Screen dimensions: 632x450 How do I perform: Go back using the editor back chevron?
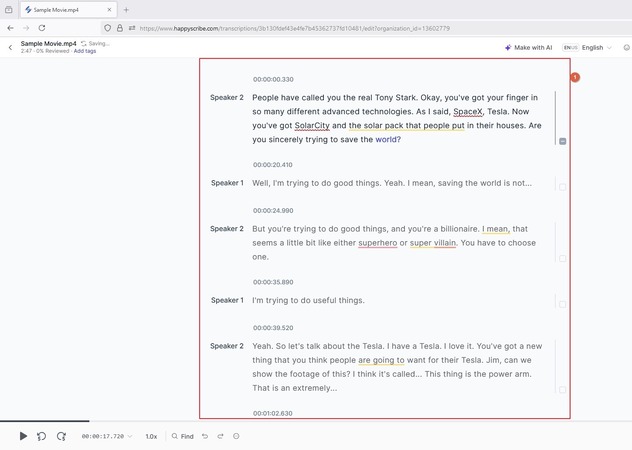[10, 47]
